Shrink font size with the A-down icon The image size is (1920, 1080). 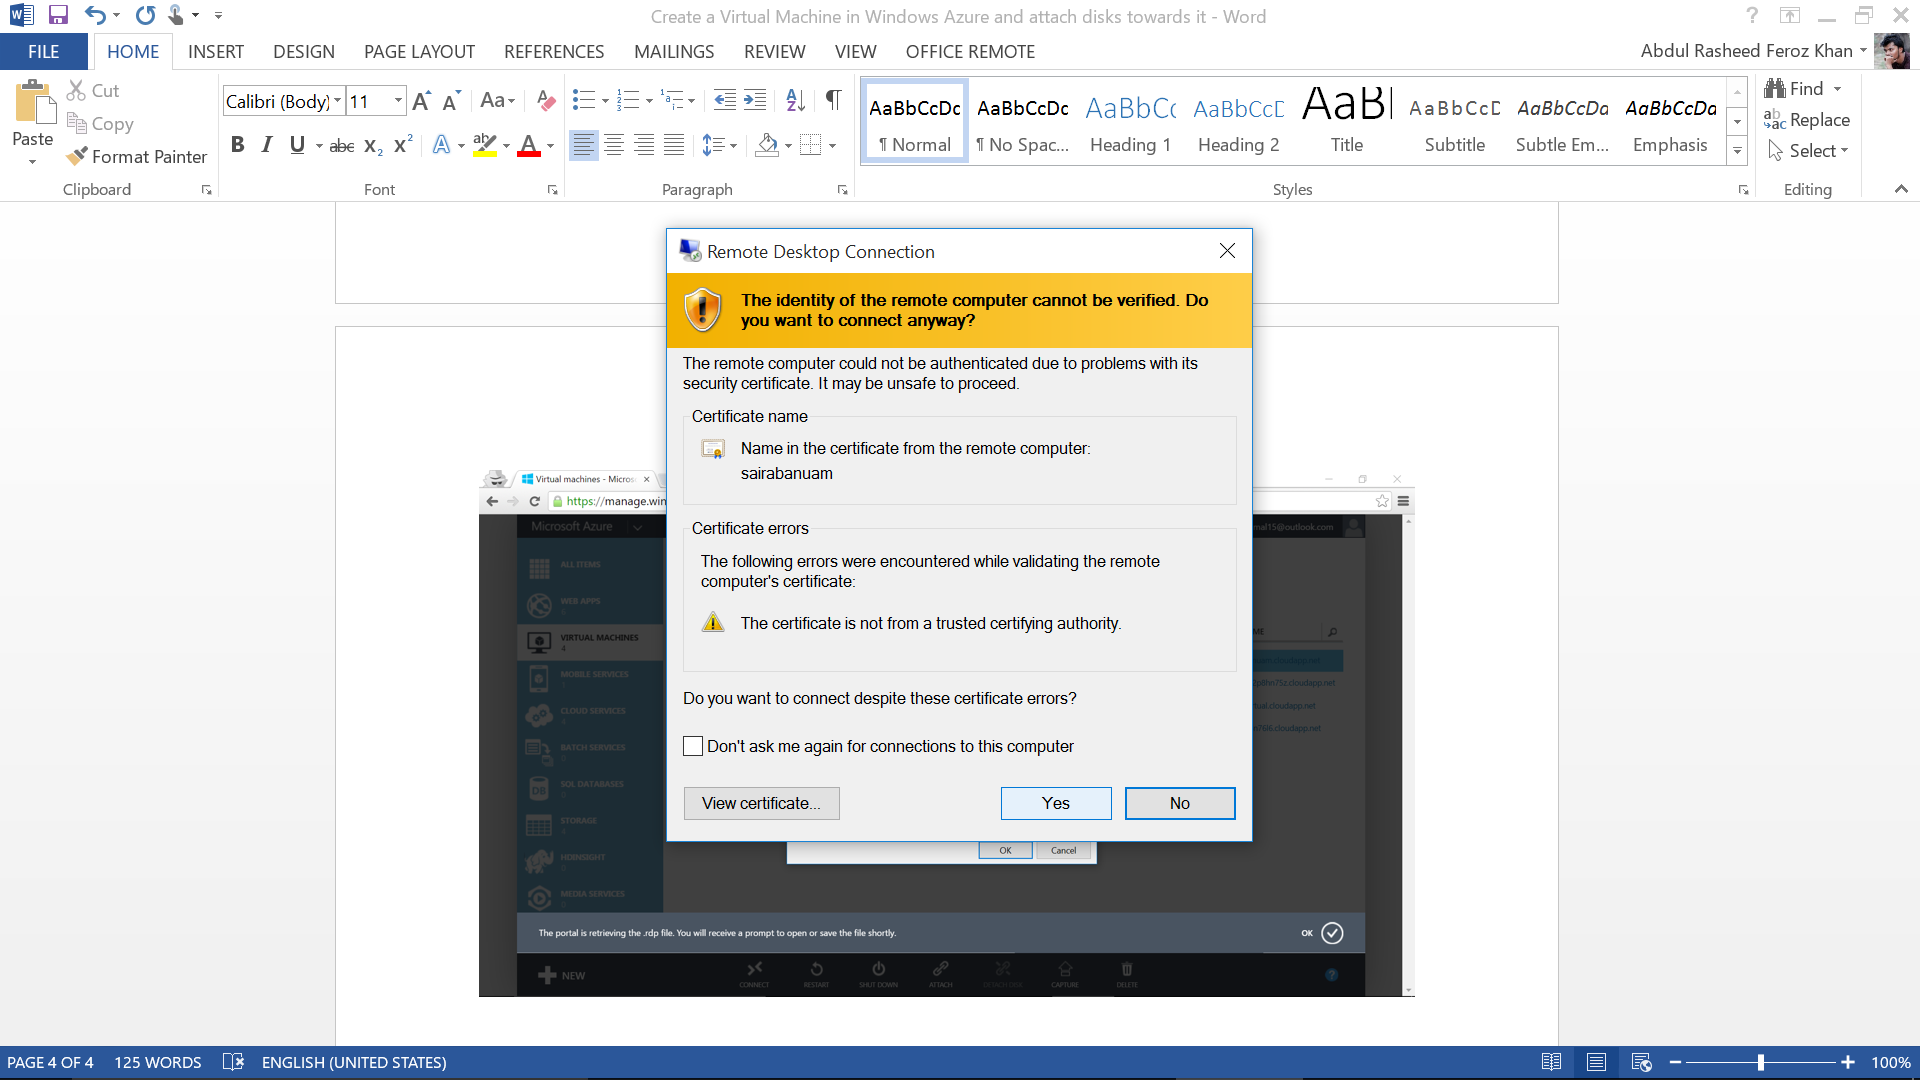pos(452,100)
